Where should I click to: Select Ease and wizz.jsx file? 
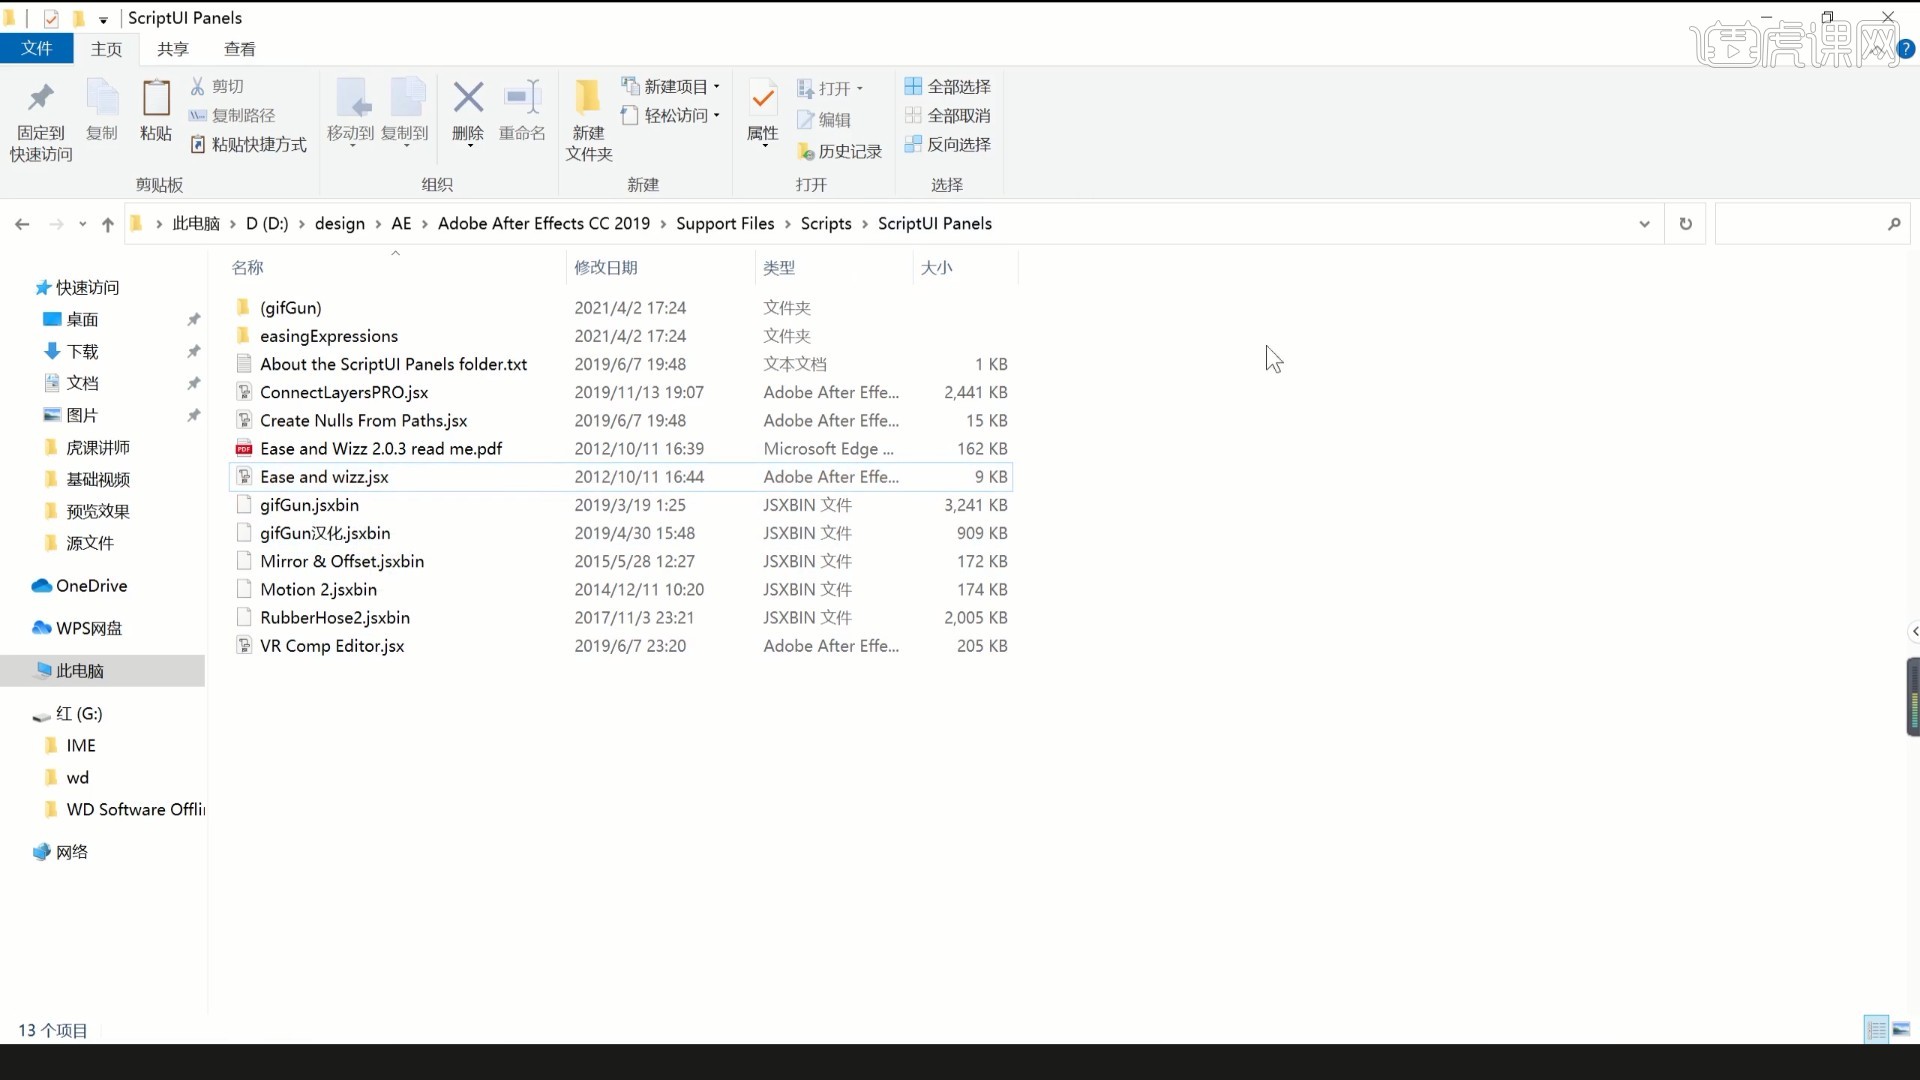point(620,477)
